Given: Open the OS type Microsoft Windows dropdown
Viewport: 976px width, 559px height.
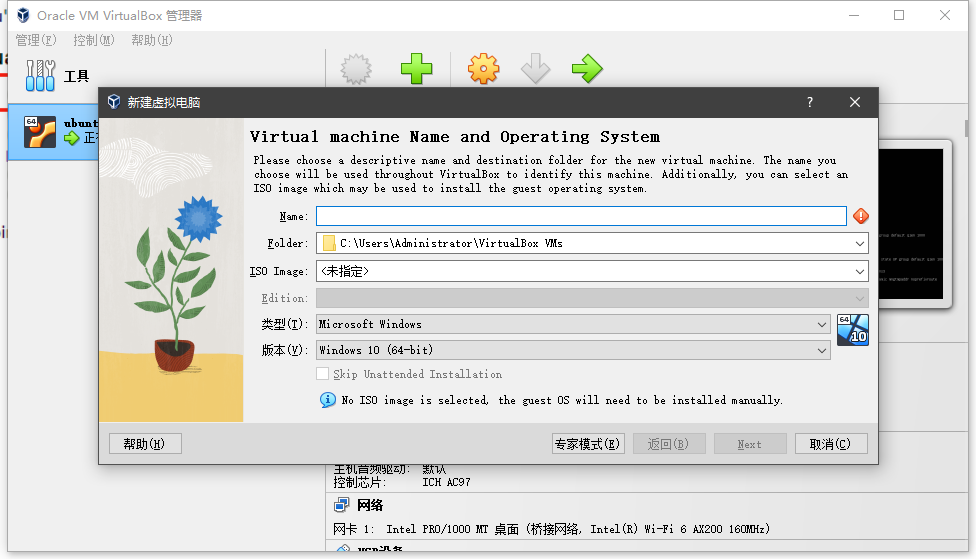Looking at the screenshot, I should tap(573, 324).
